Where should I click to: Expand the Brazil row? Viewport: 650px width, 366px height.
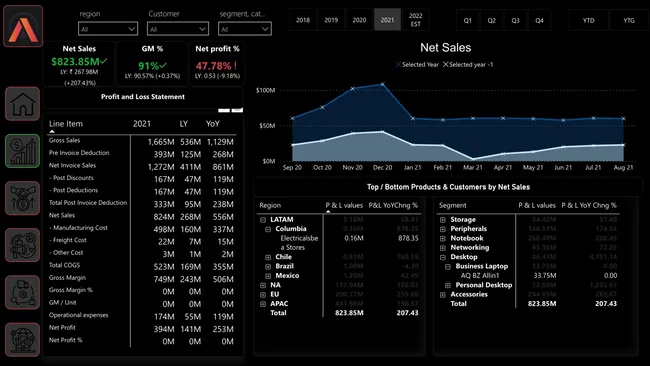click(x=268, y=267)
